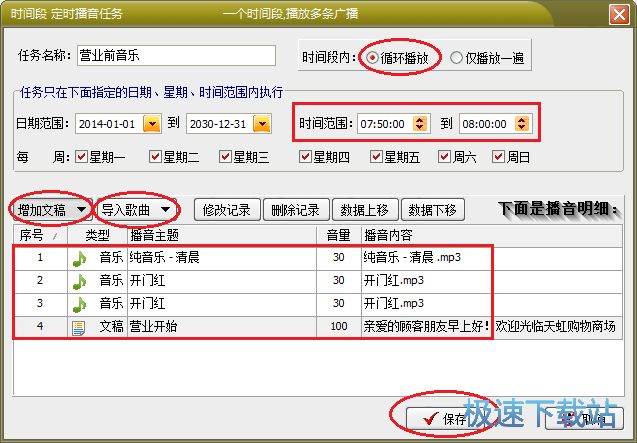Click the 数据下移 button
The height and width of the screenshot is (443, 637).
tap(433, 210)
